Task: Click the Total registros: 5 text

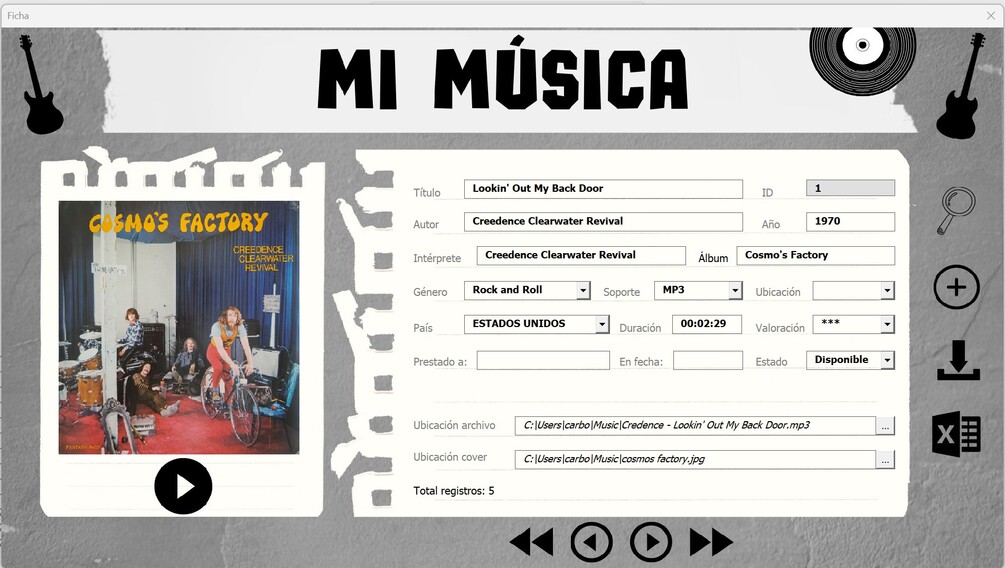Action: pos(454,491)
